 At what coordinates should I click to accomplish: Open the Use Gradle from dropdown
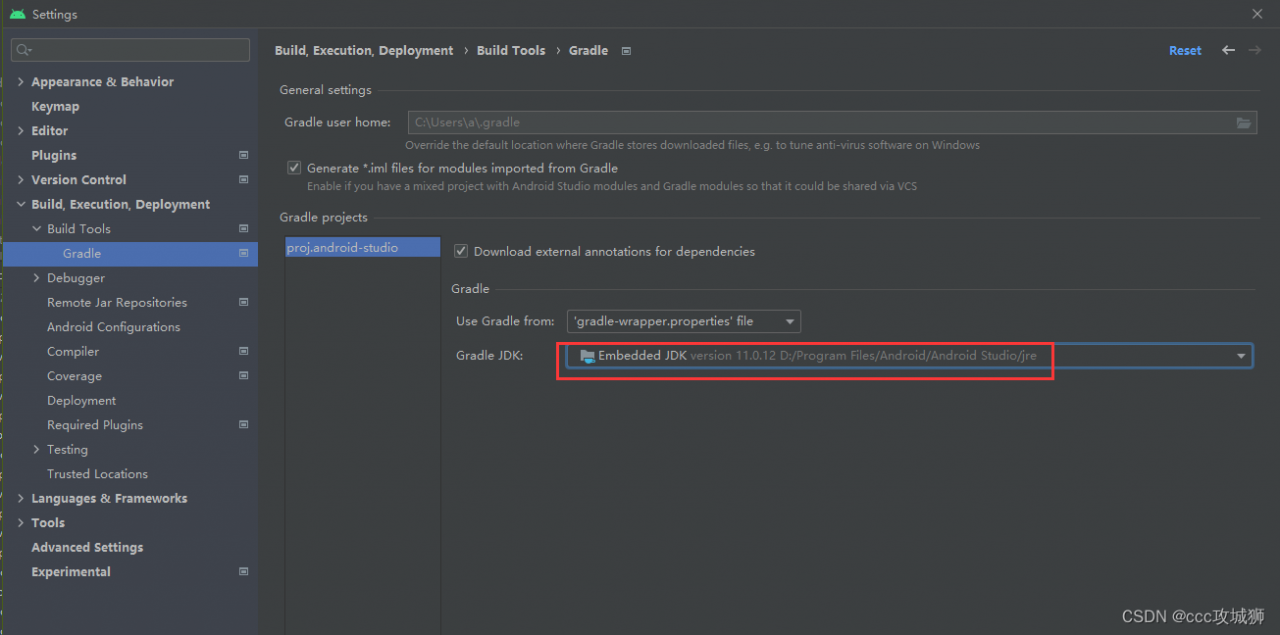pos(684,321)
